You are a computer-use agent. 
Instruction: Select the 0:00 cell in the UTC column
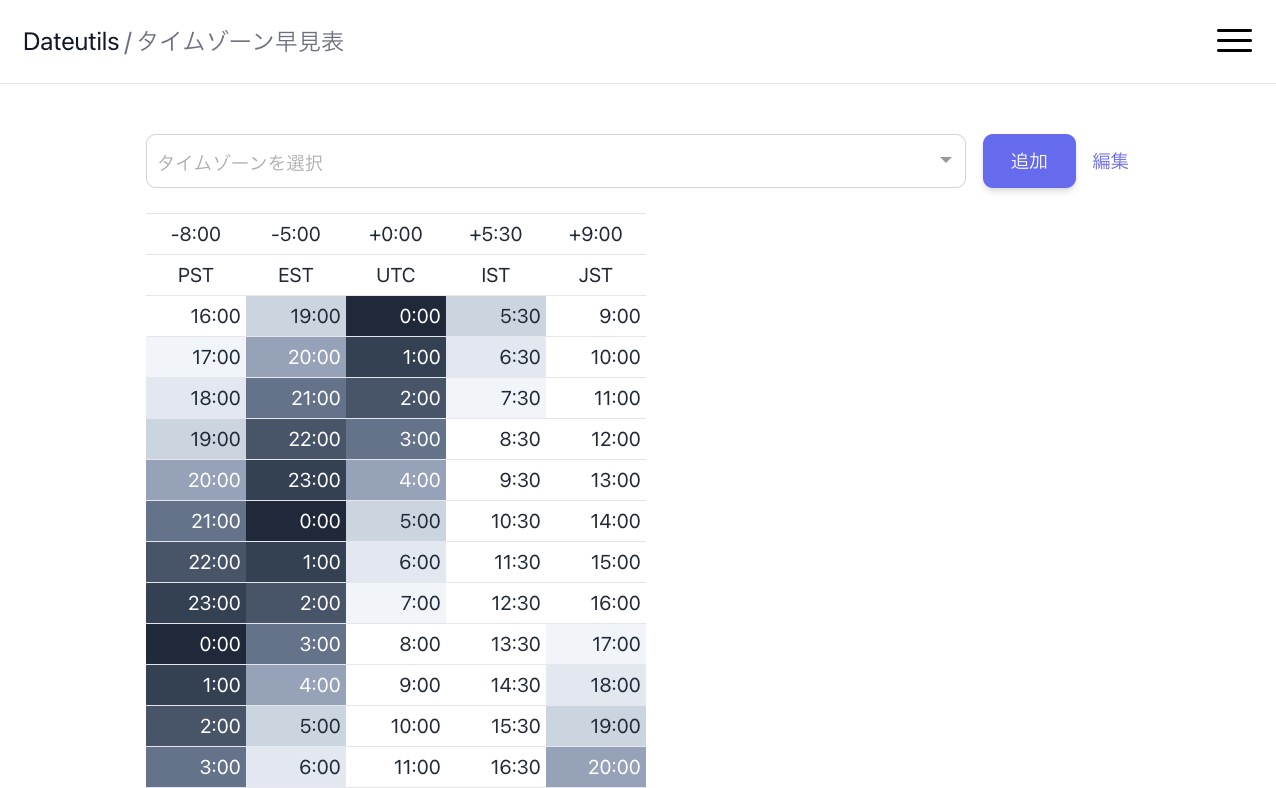396,316
